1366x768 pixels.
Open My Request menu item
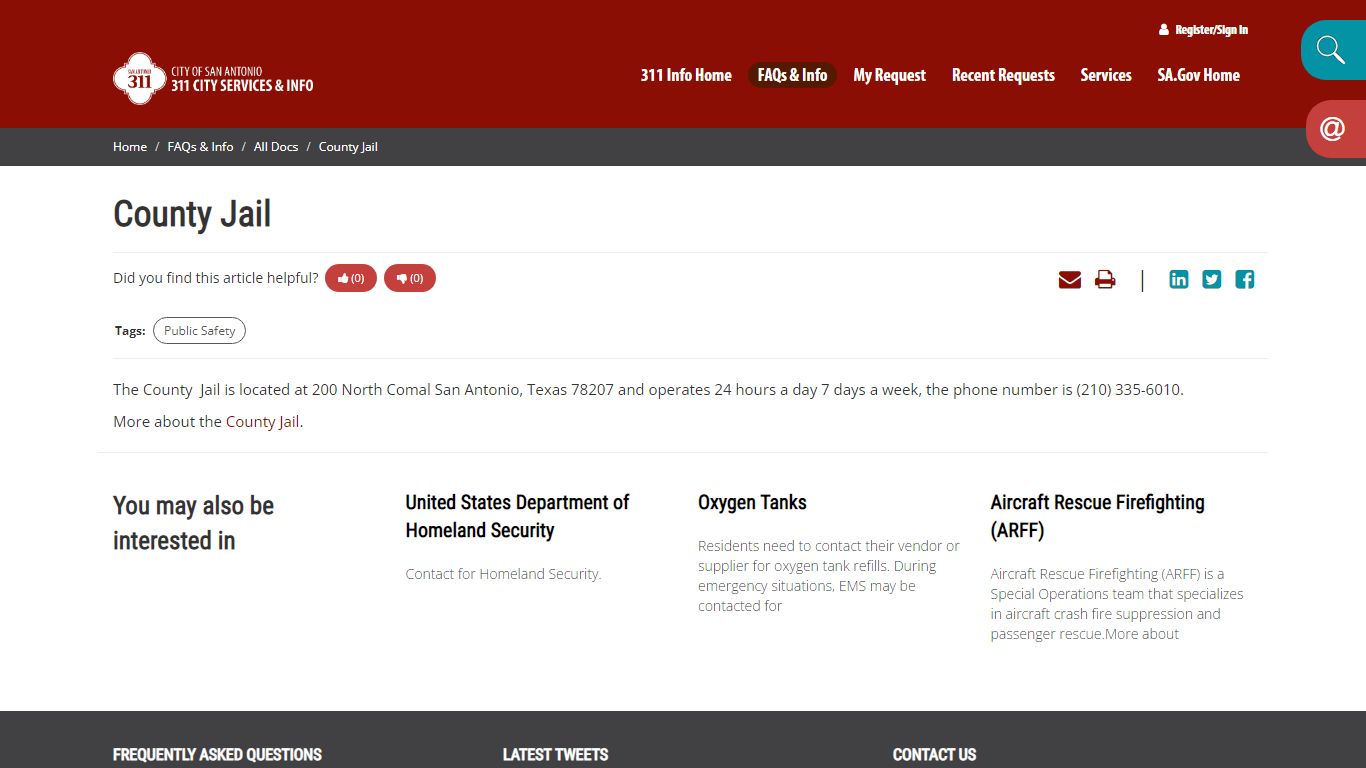pos(889,75)
